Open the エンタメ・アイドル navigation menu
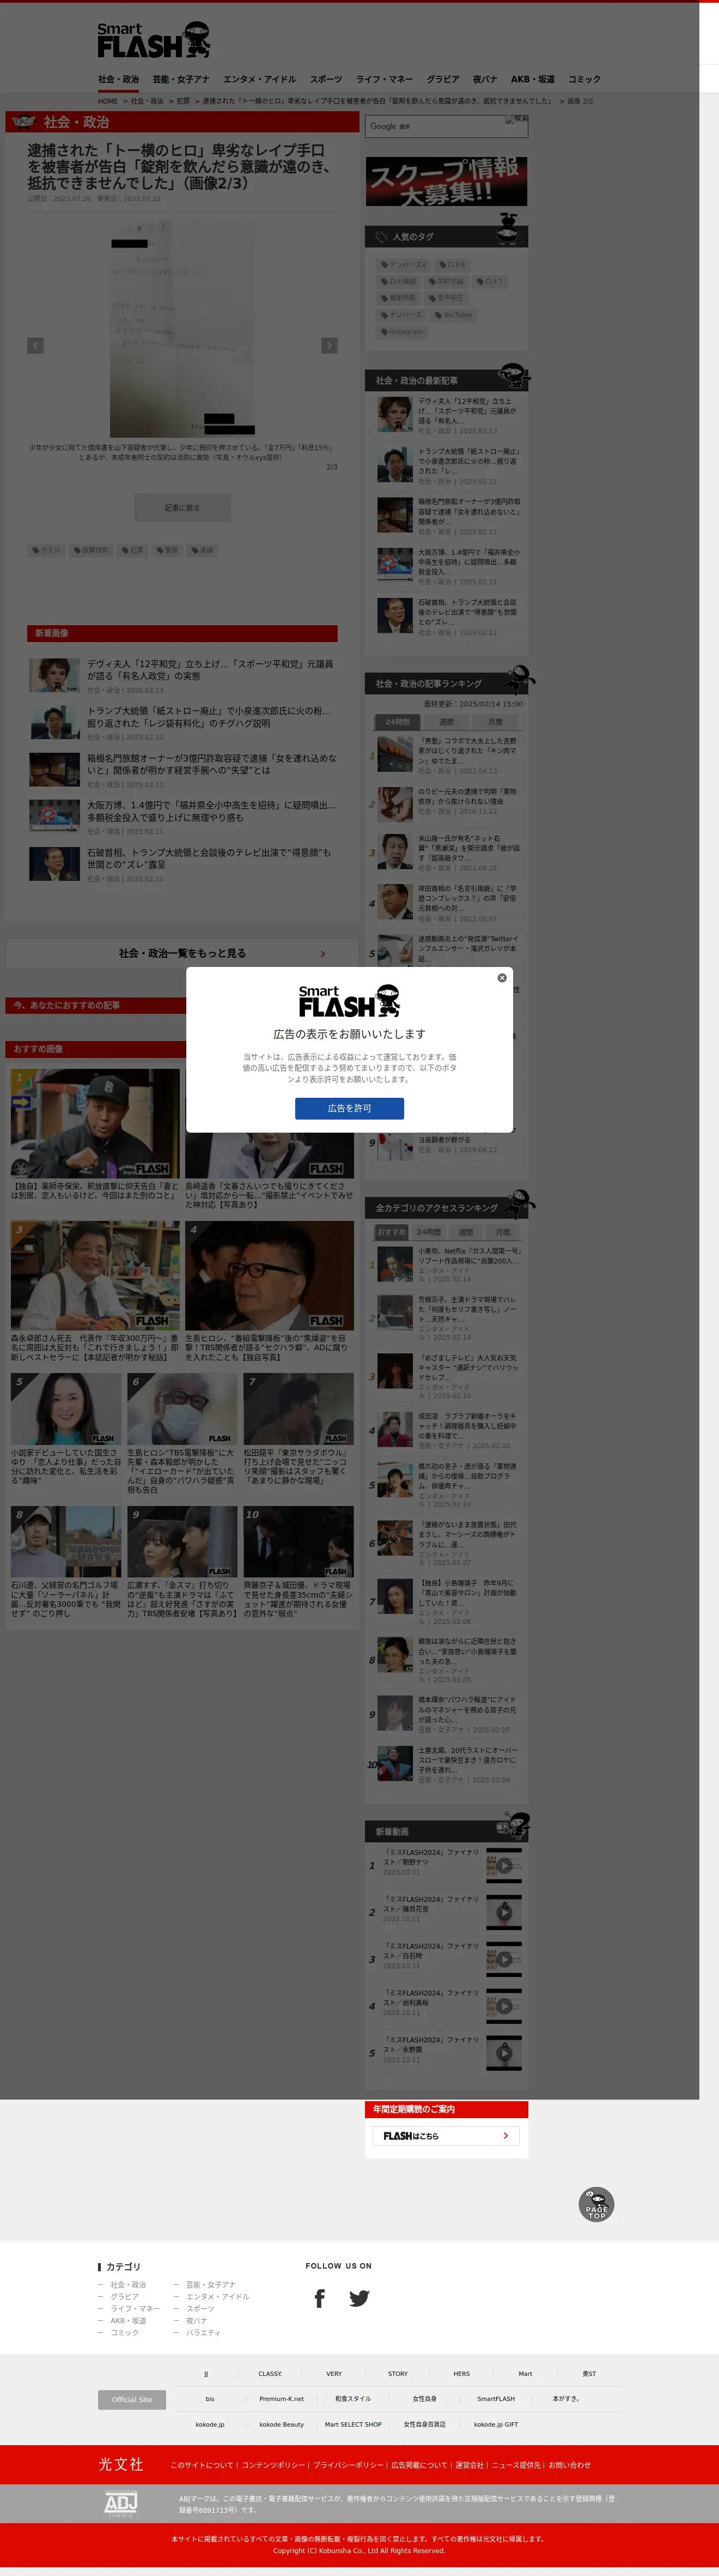Image resolution: width=719 pixels, height=2576 pixels. pyautogui.click(x=259, y=79)
